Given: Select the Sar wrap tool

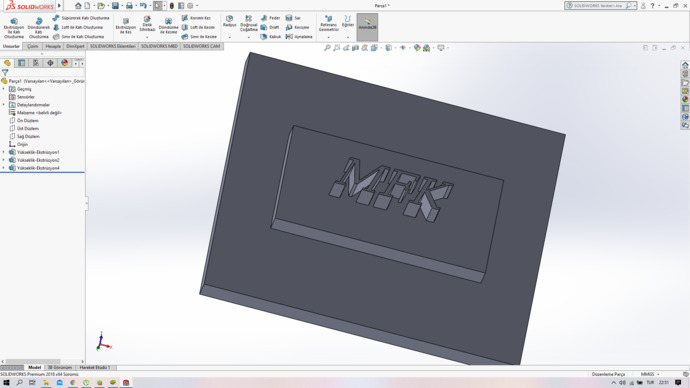Looking at the screenshot, I should (x=293, y=18).
